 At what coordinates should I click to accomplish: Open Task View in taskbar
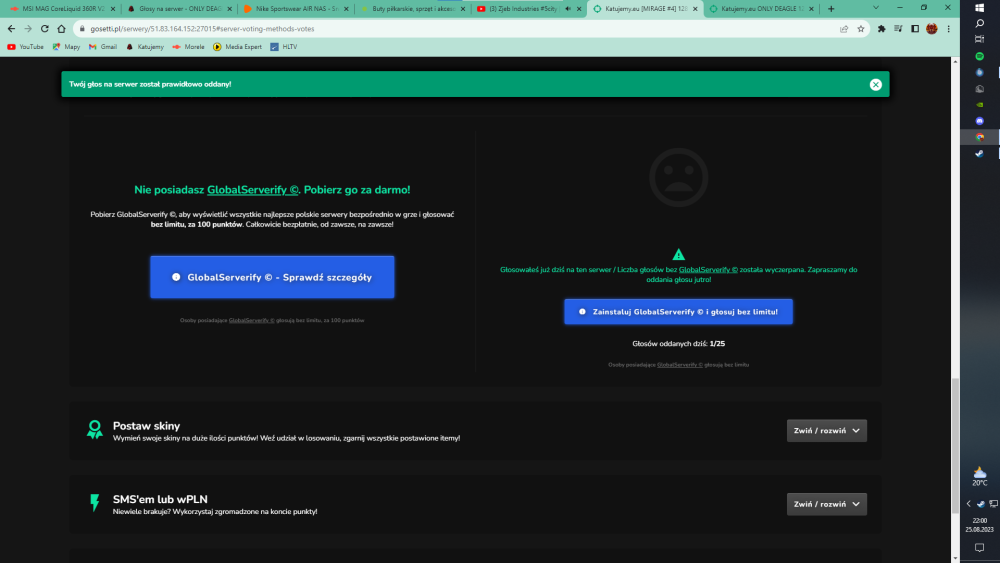coord(980,40)
